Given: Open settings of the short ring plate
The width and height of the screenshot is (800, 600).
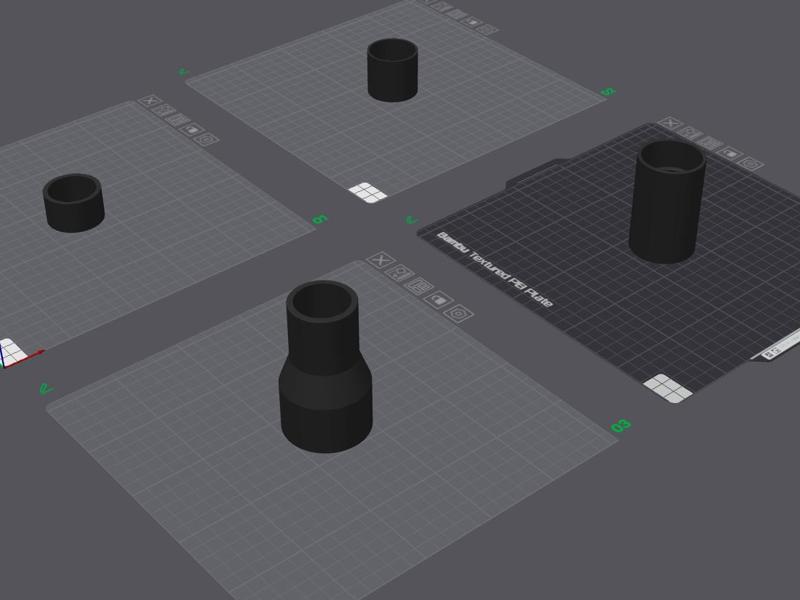Looking at the screenshot, I should click(x=207, y=139).
